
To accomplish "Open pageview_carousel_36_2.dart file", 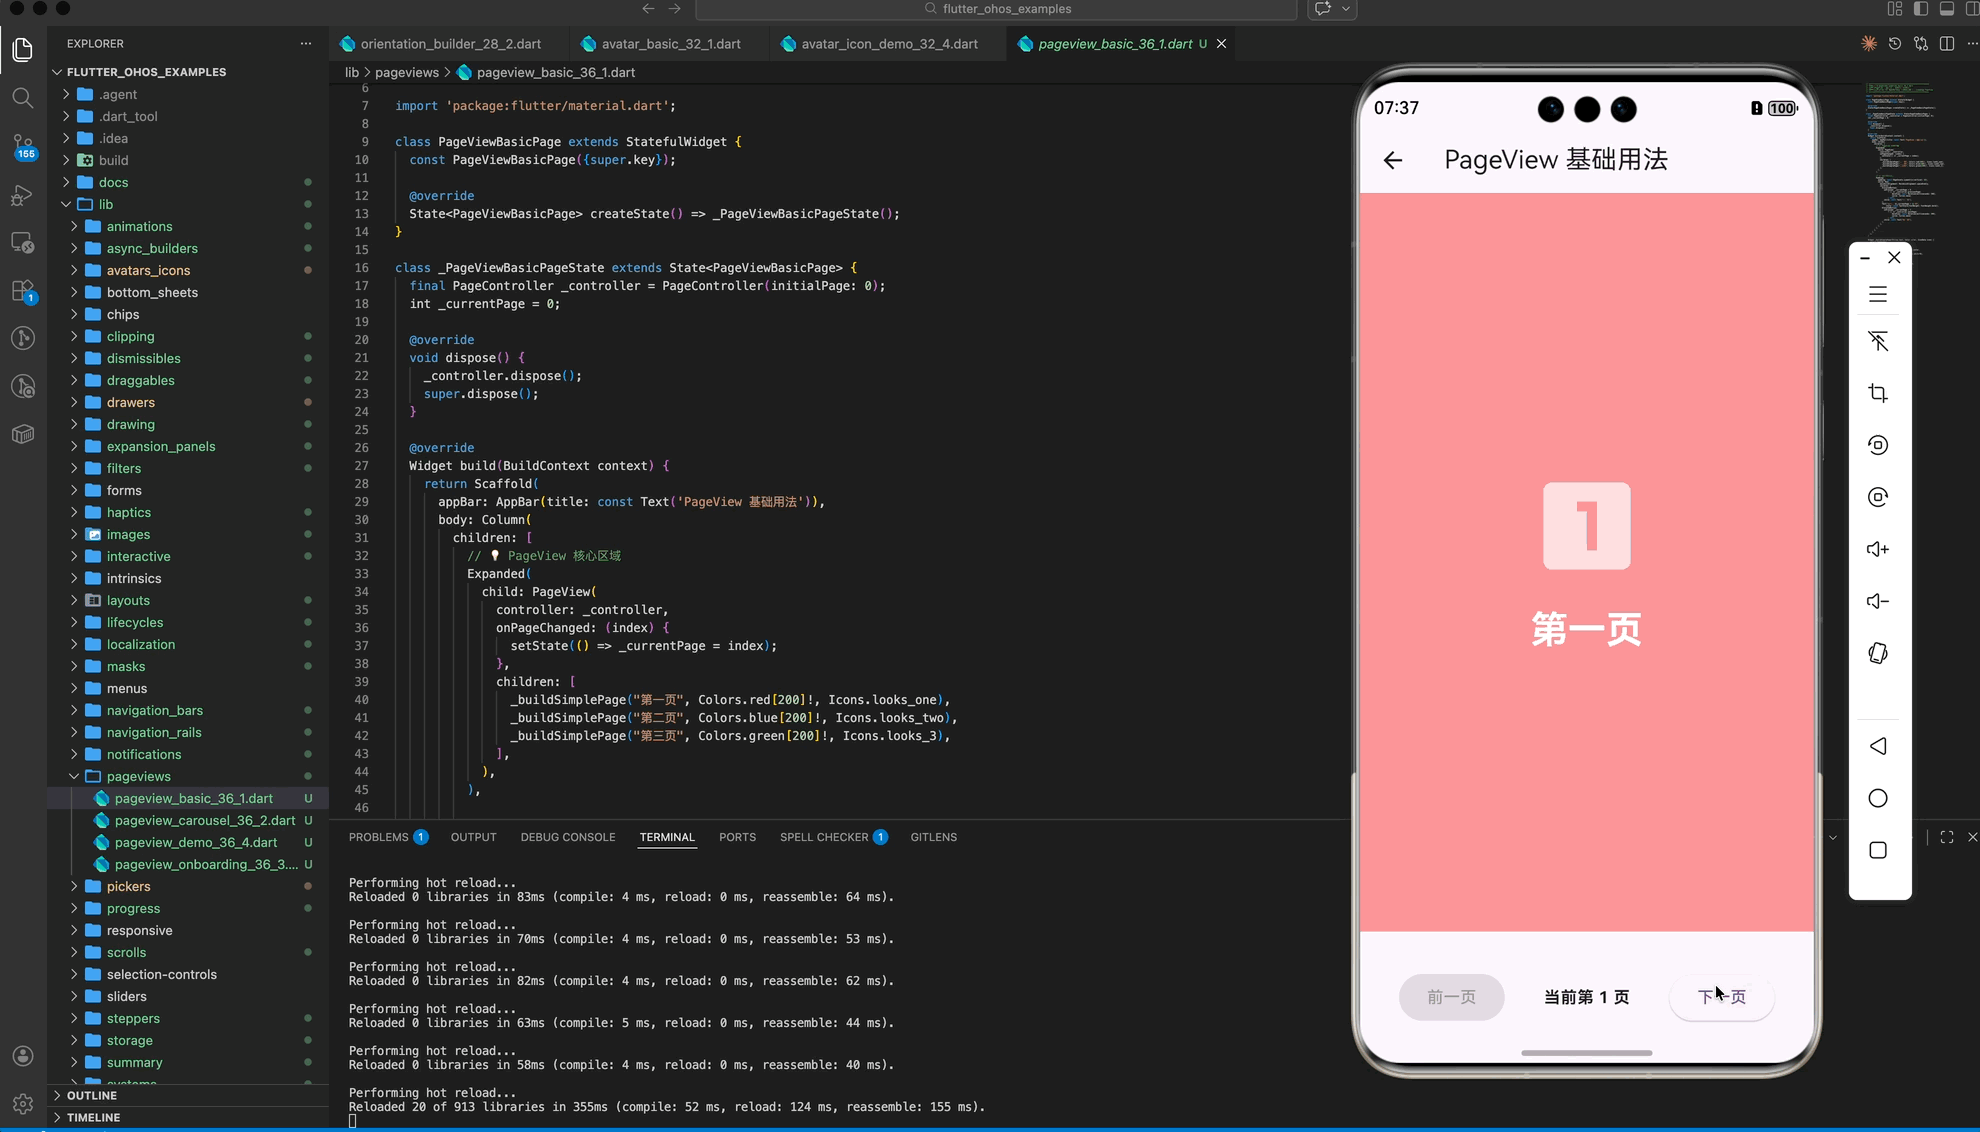I will [x=204, y=820].
